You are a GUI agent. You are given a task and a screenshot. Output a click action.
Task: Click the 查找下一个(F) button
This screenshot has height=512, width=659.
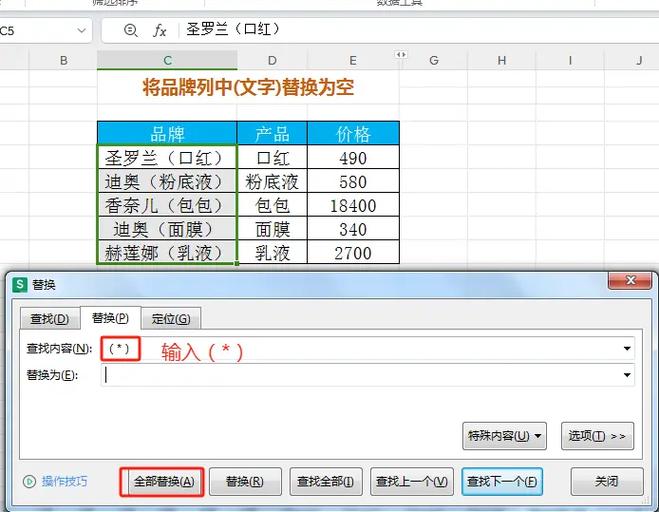[502, 481]
